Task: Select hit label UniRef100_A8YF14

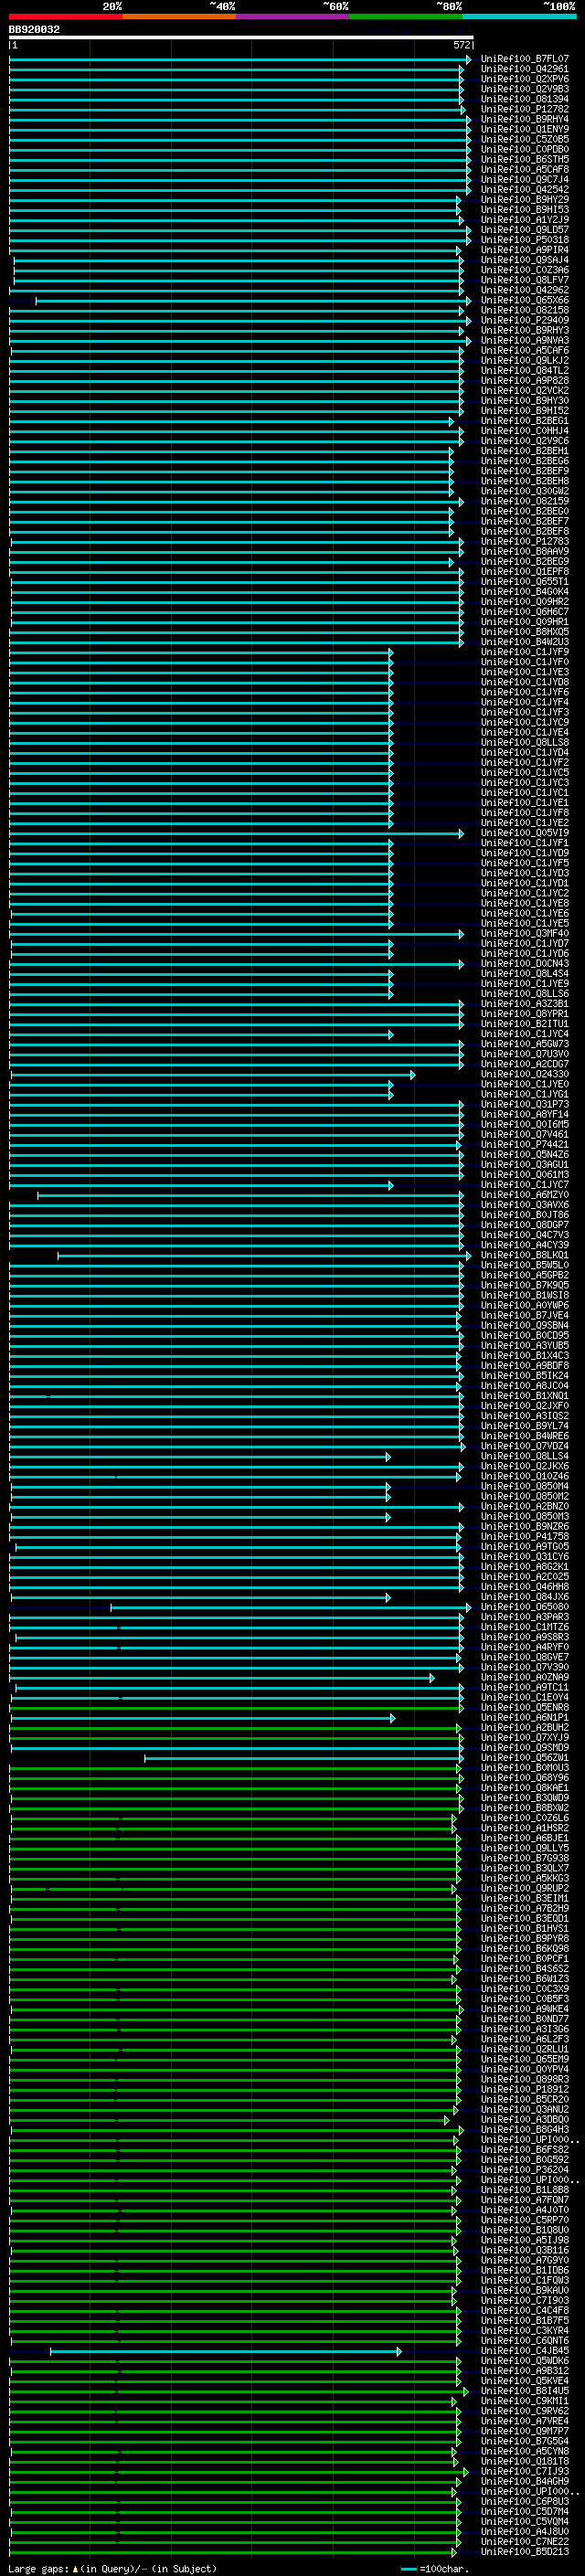Action: point(525,1114)
